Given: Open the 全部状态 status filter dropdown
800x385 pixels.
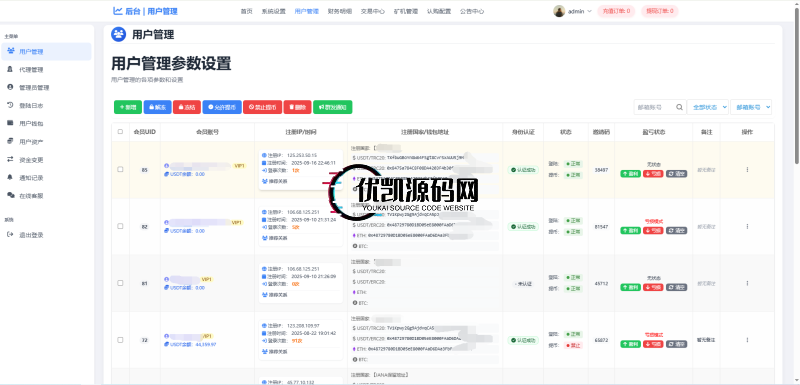Looking at the screenshot, I should tap(708, 107).
